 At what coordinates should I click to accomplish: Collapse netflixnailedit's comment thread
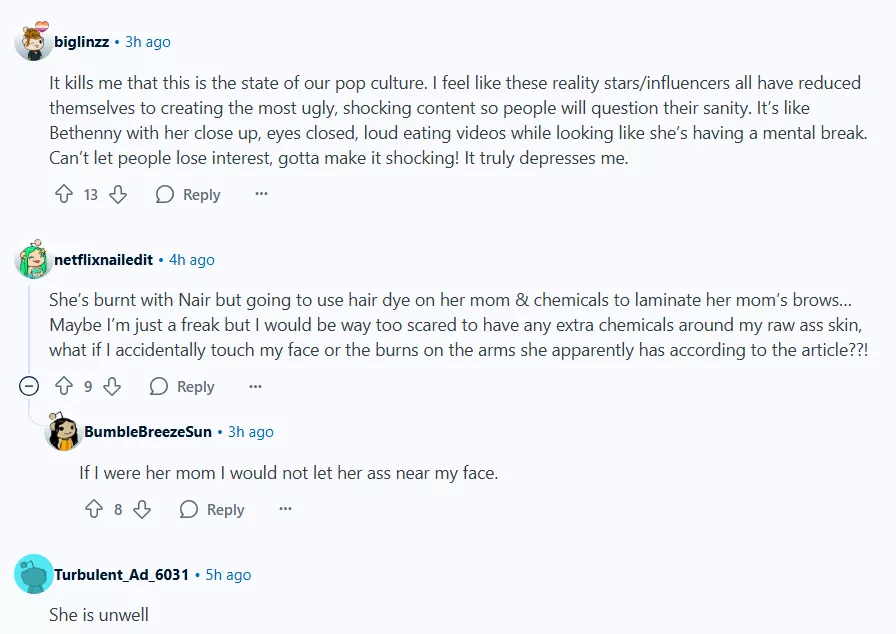(28, 387)
